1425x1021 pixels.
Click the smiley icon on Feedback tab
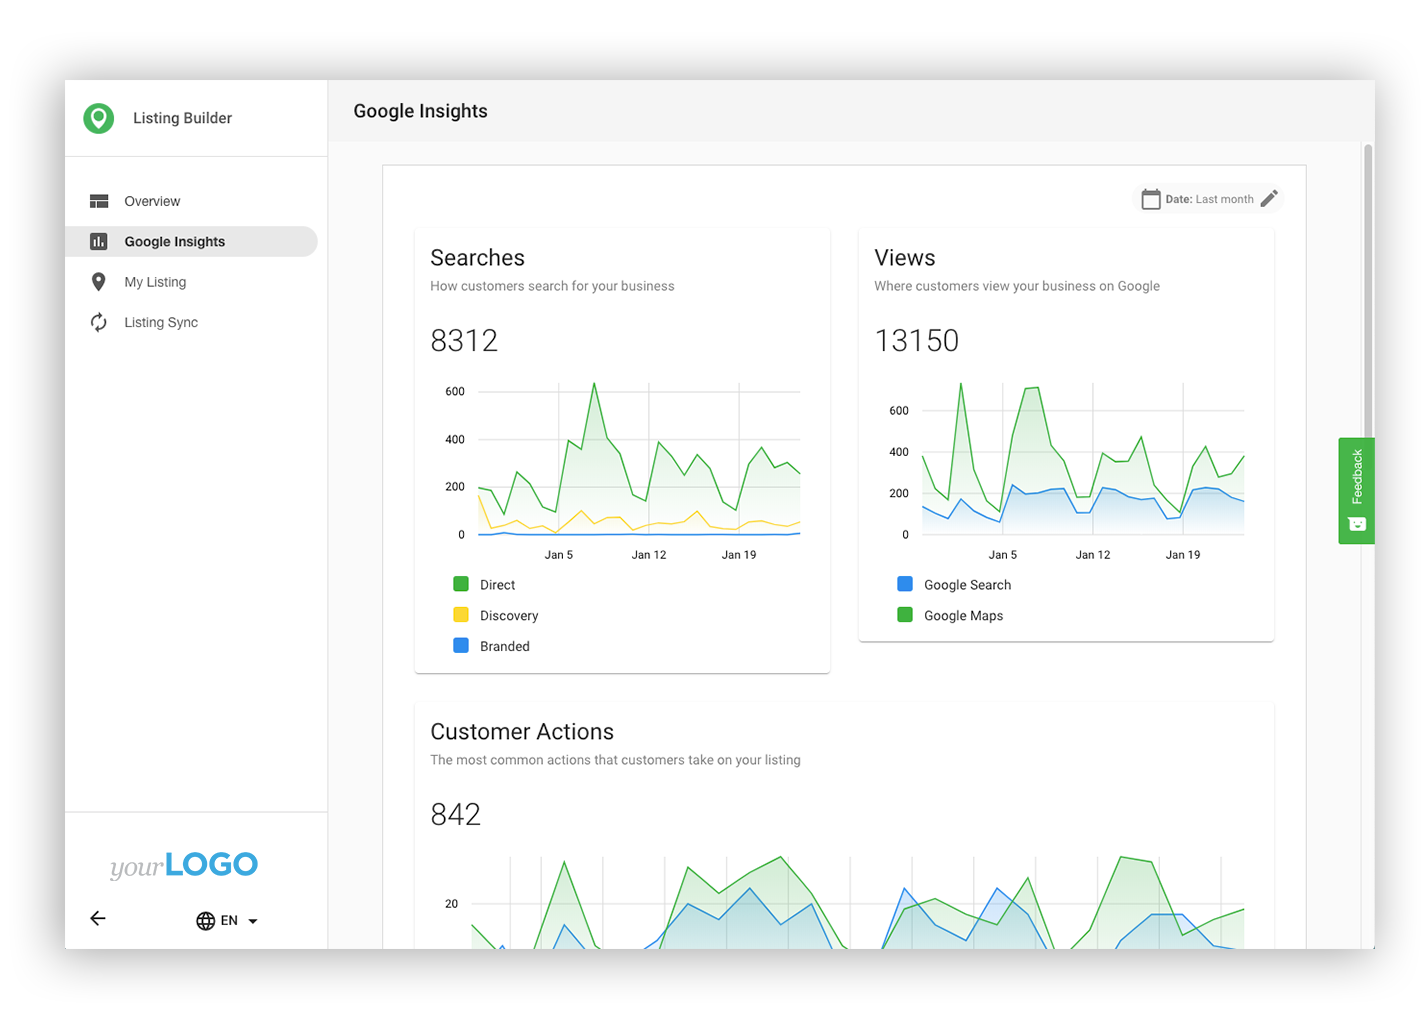[x=1357, y=524]
